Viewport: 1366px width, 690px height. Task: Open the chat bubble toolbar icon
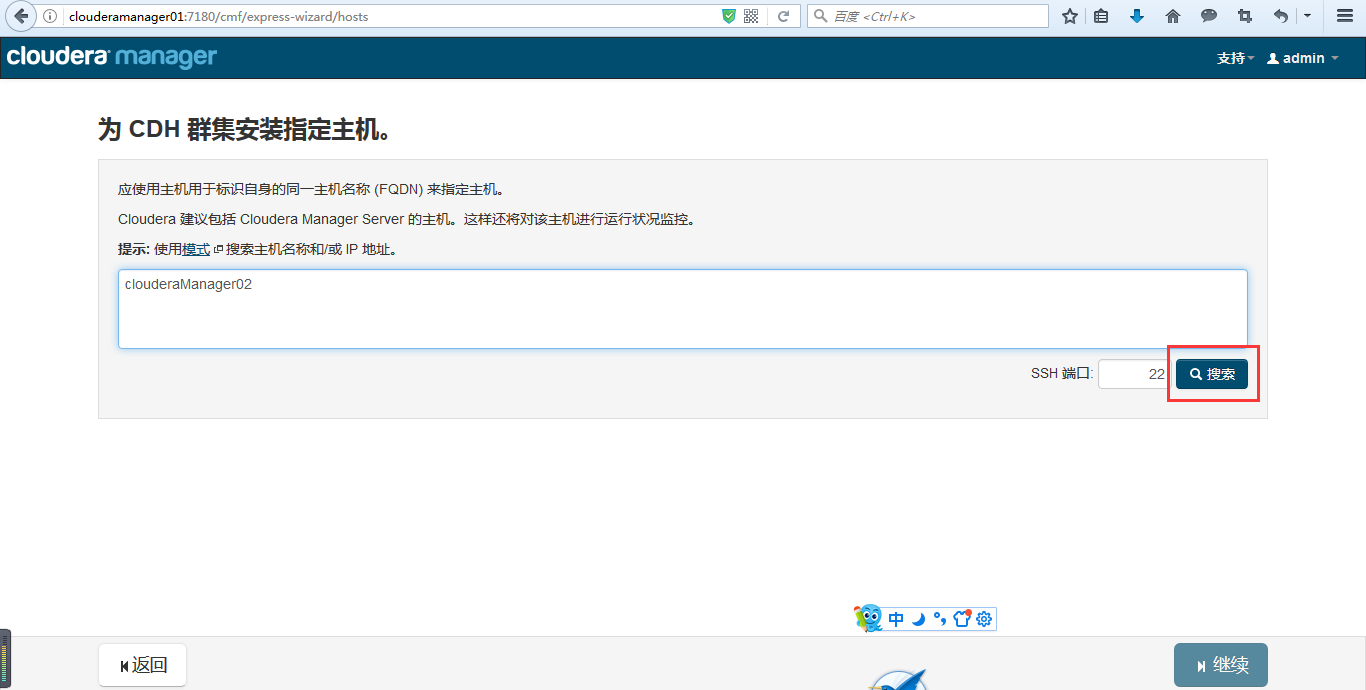tap(1209, 16)
